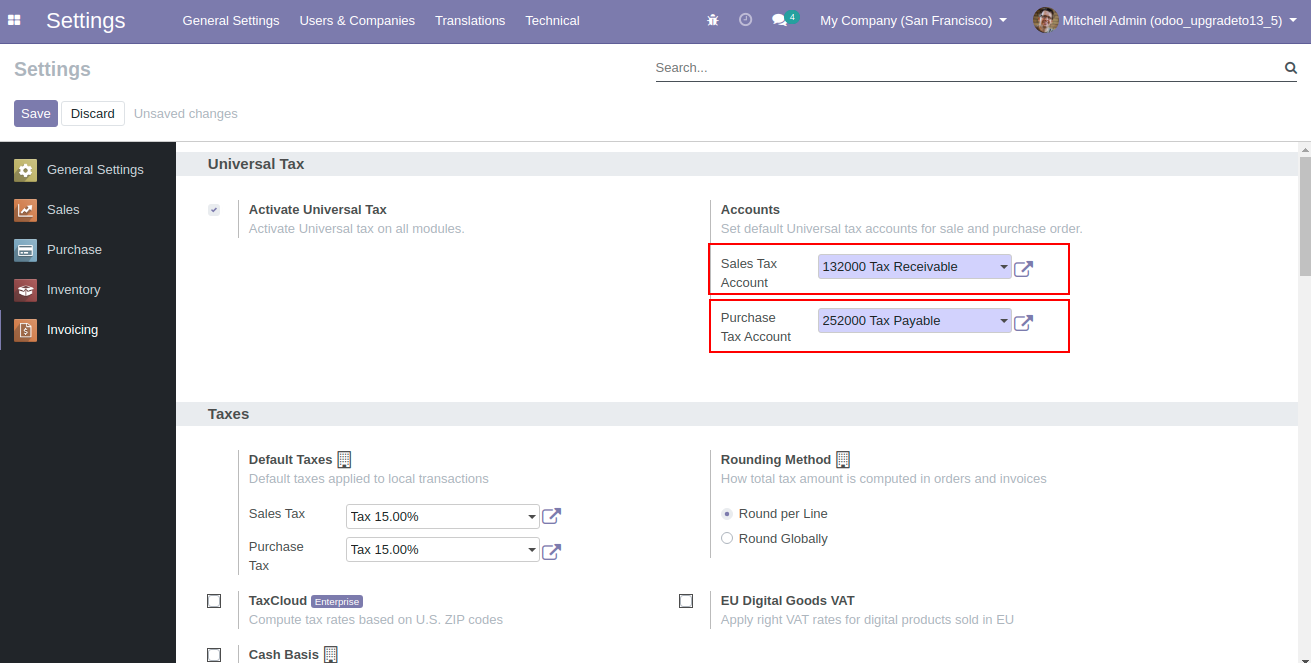Open the Technical menu
The width and height of the screenshot is (1311, 663).
click(x=552, y=20)
